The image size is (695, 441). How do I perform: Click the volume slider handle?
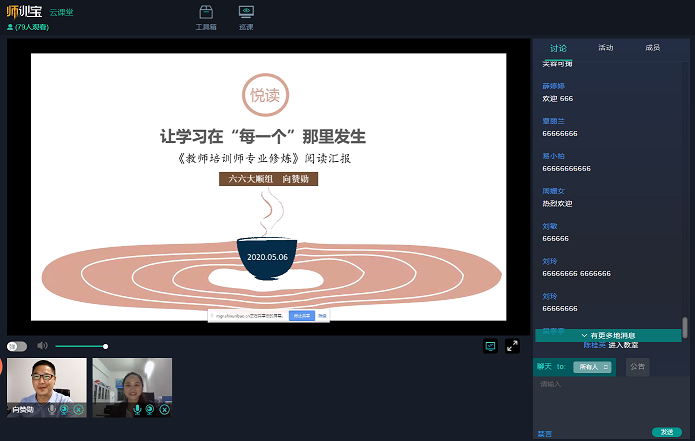105,346
